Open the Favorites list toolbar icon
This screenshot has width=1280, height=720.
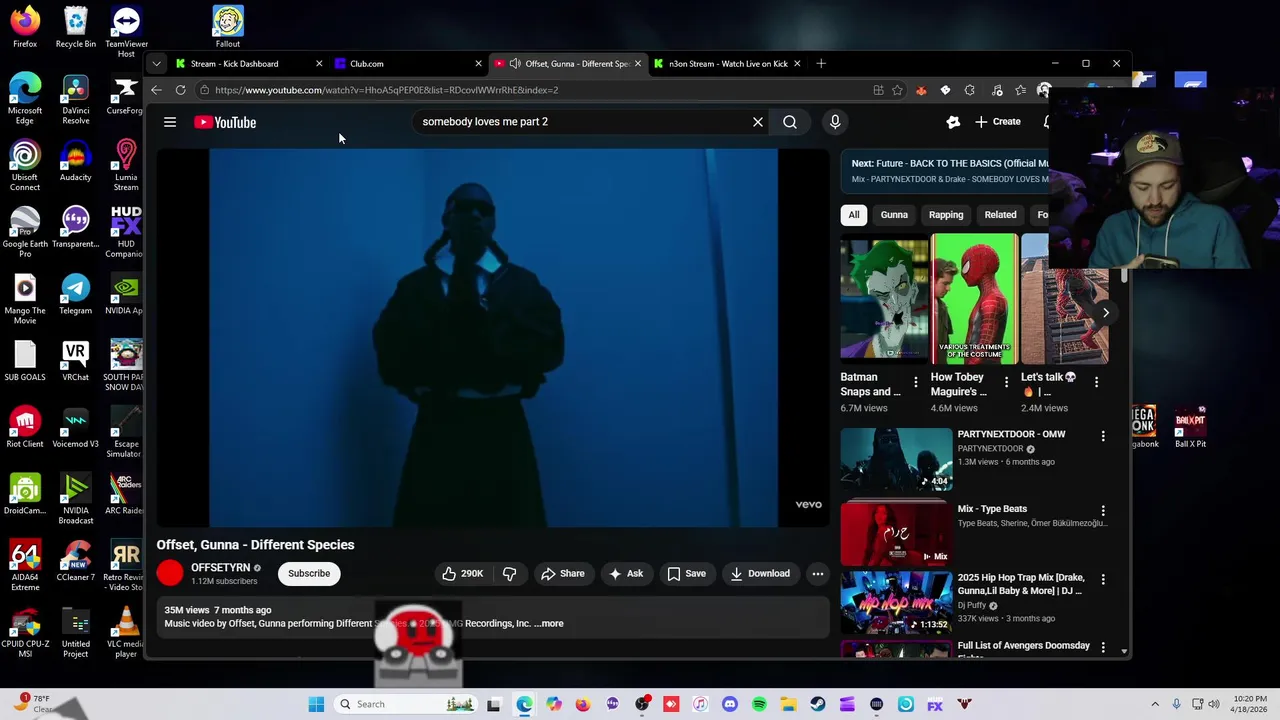[1020, 90]
